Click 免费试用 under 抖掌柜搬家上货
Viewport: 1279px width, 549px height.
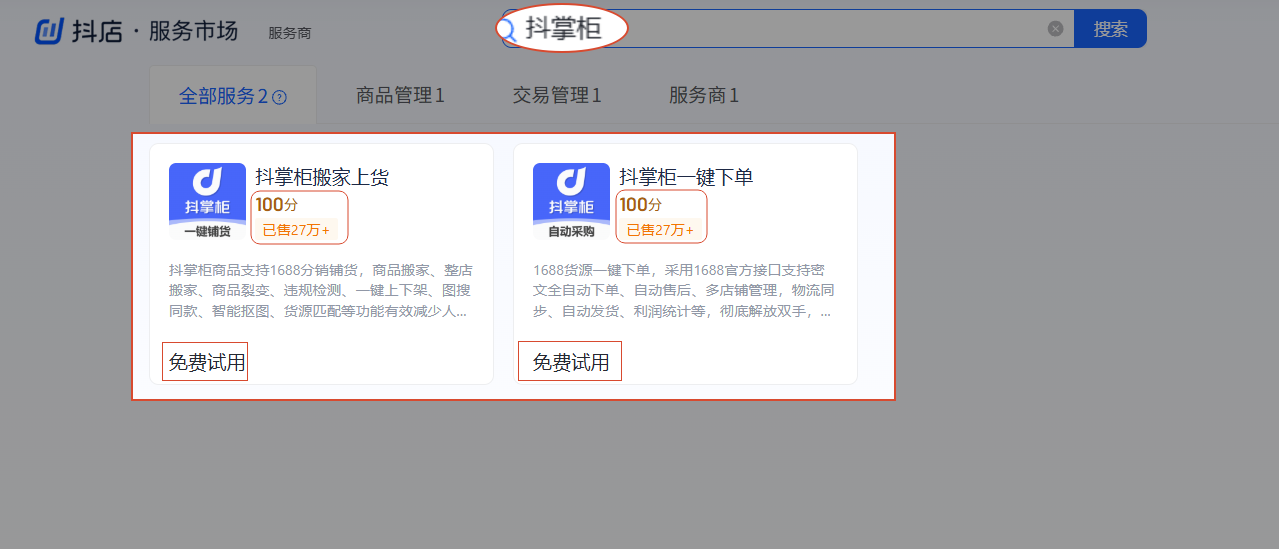206,362
